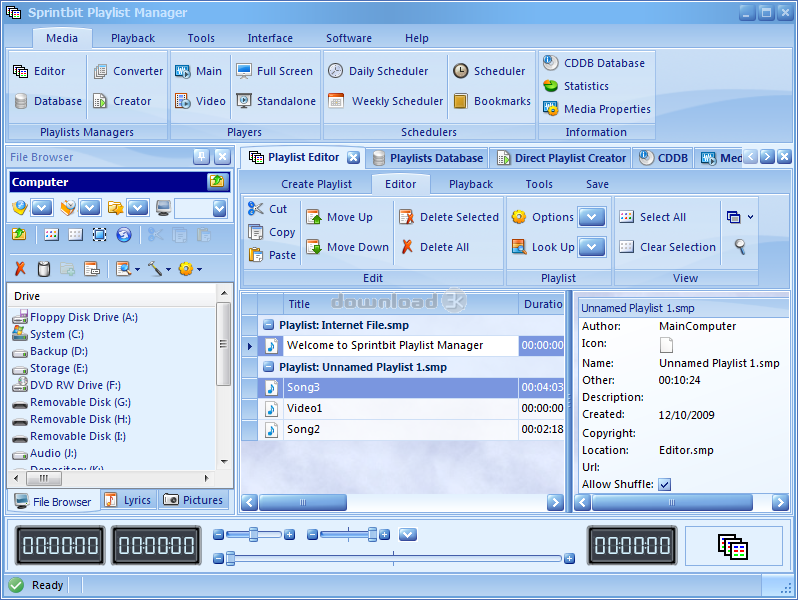This screenshot has height=600, width=798.
Task: Open the Help ribbon tab
Action: (417, 38)
